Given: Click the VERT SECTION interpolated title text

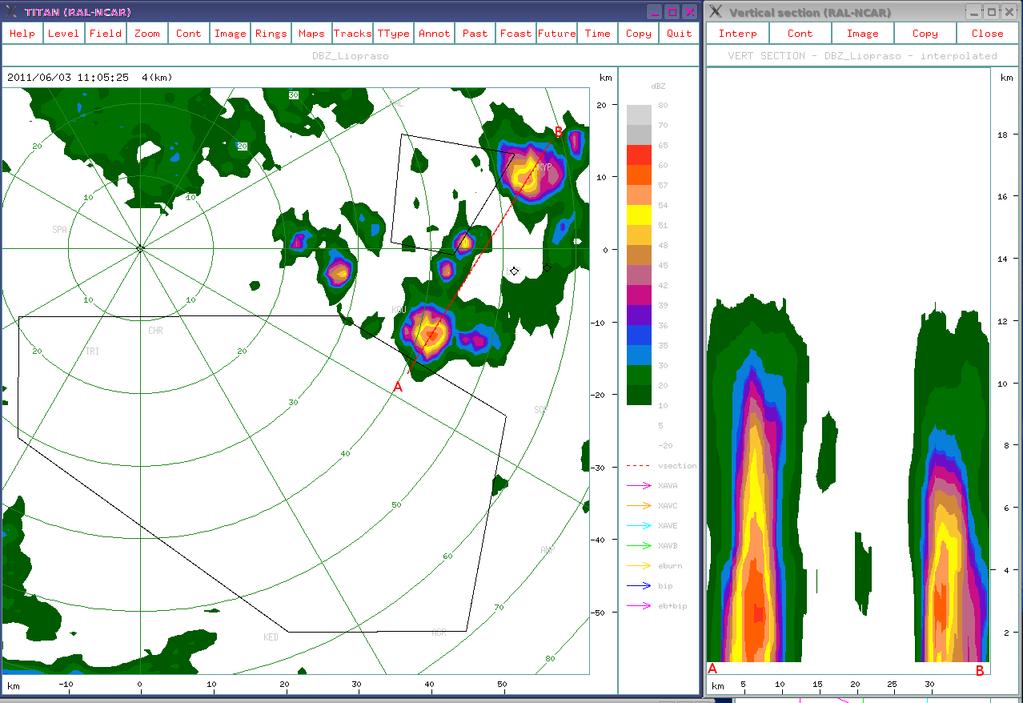Looking at the screenshot, I should [863, 56].
